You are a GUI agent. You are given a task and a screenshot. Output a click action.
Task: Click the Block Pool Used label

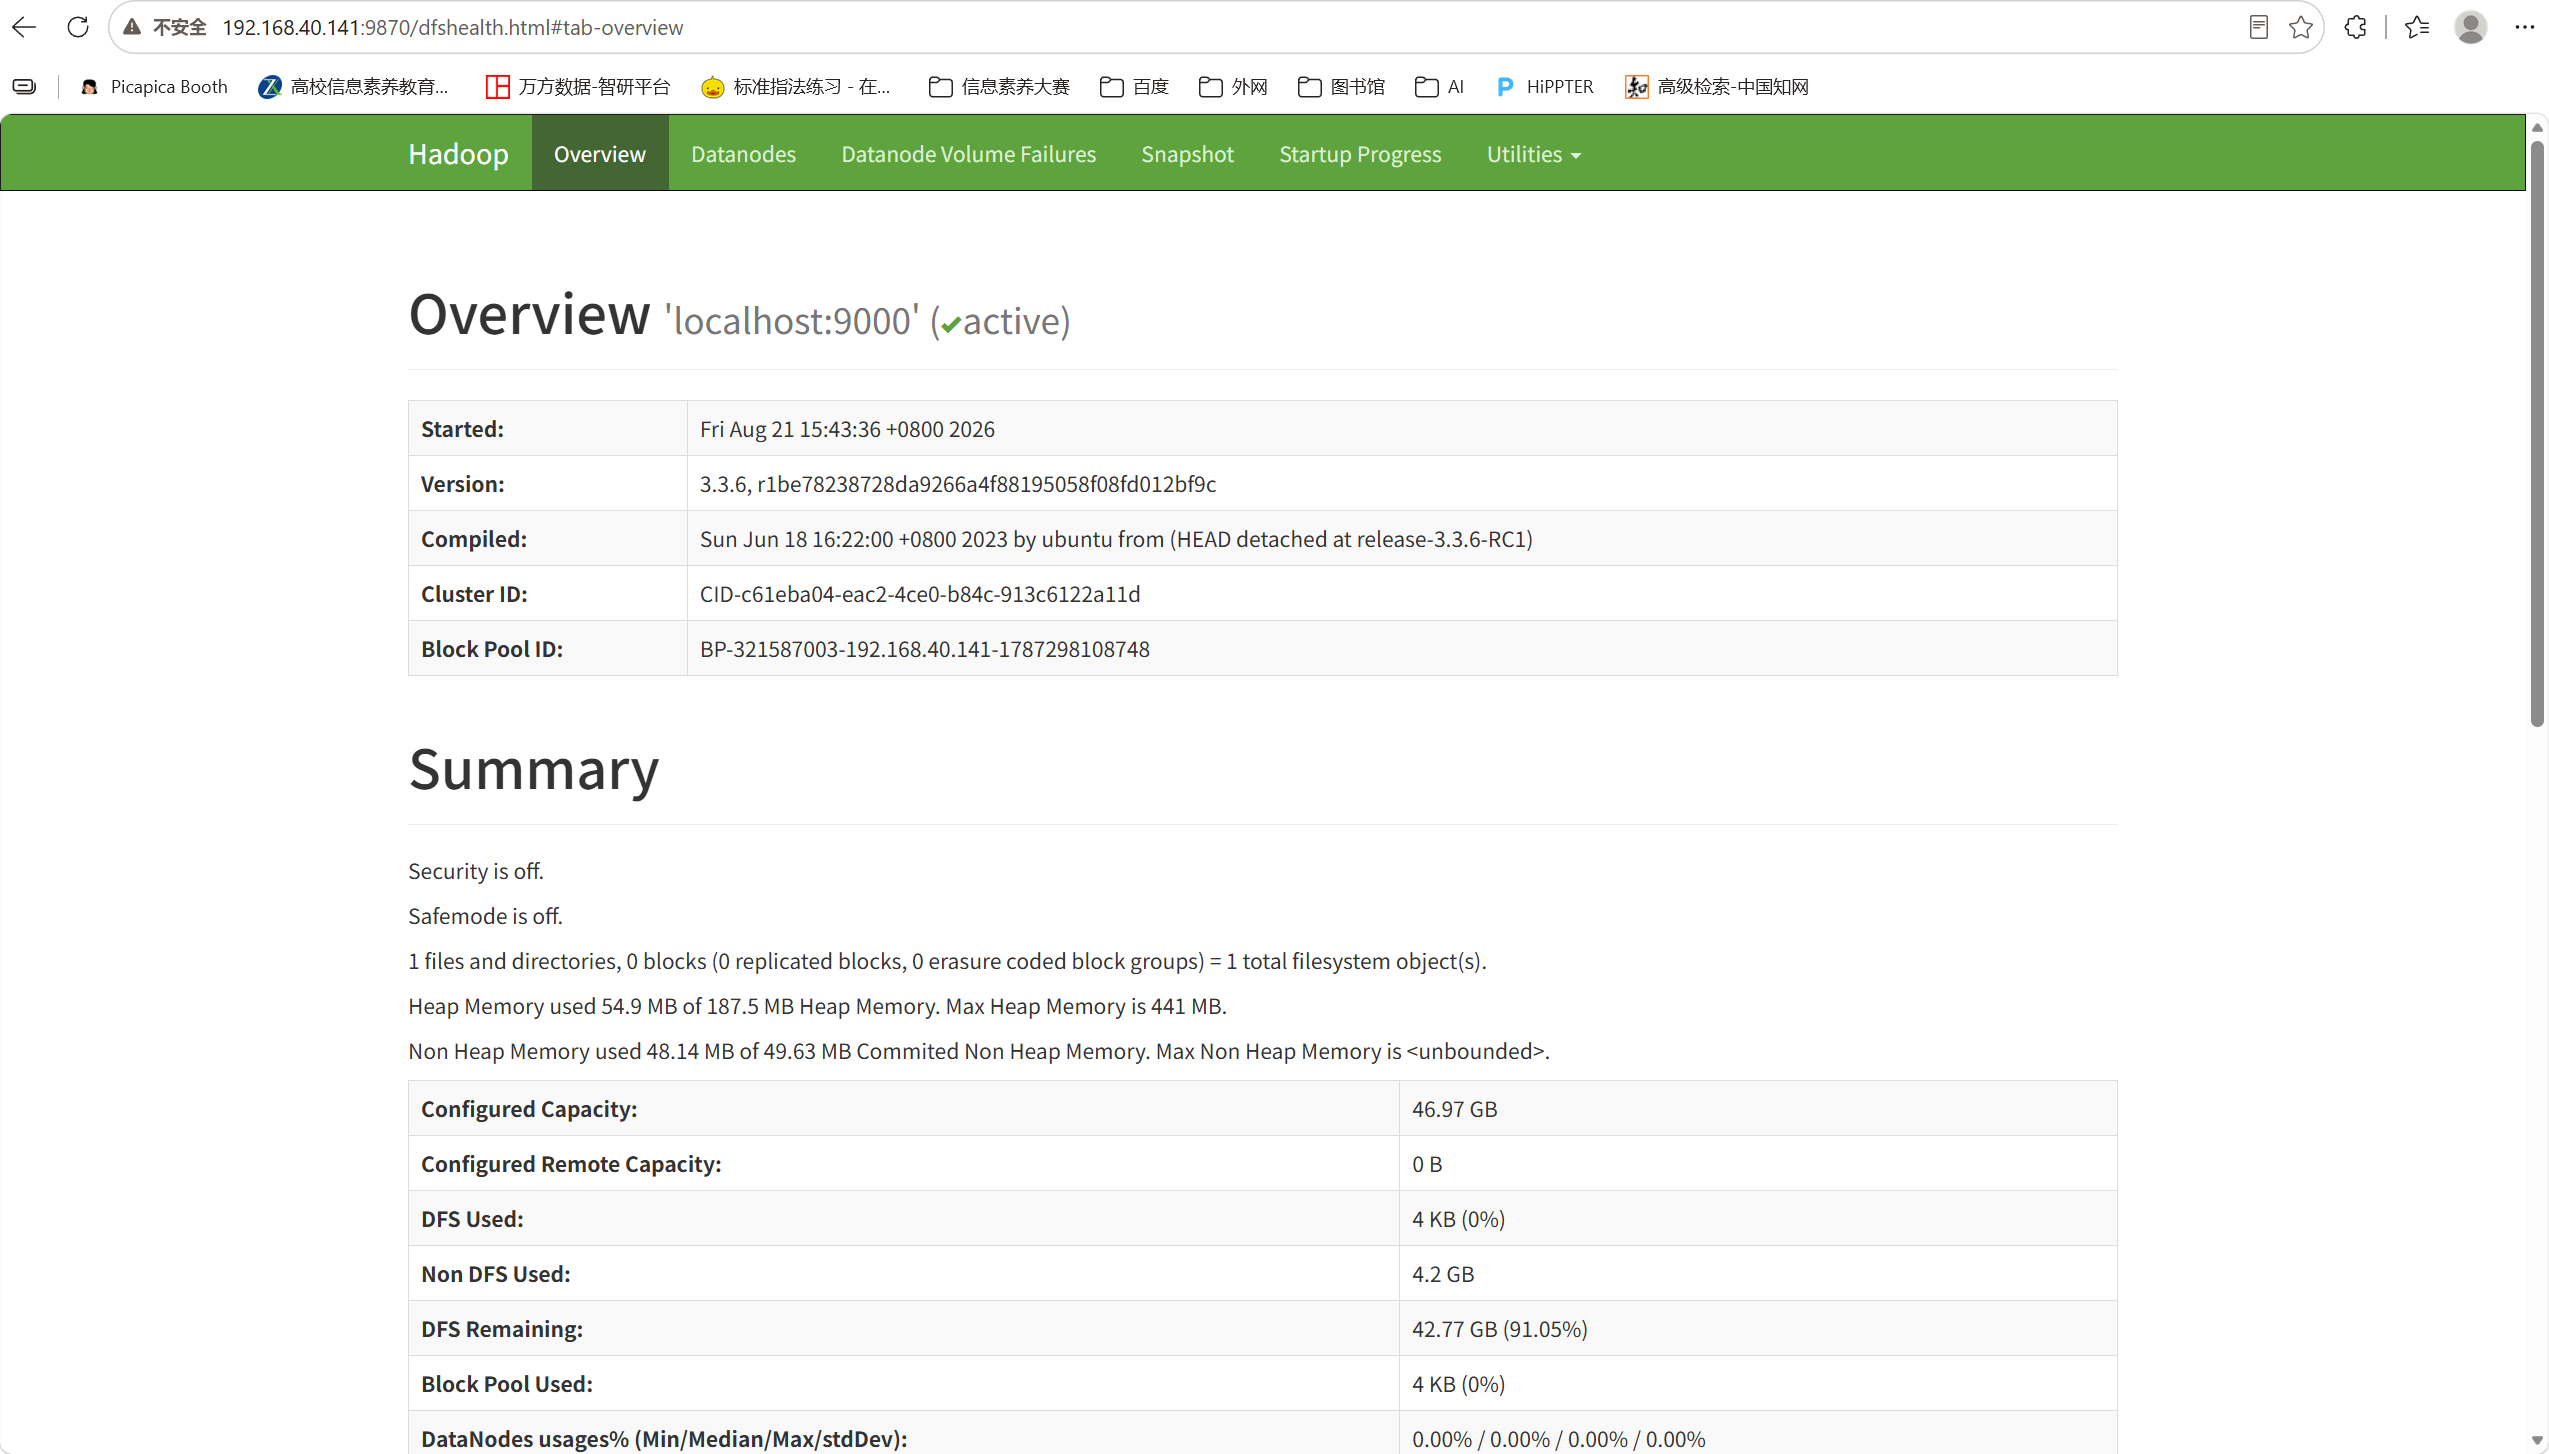pos(507,1384)
